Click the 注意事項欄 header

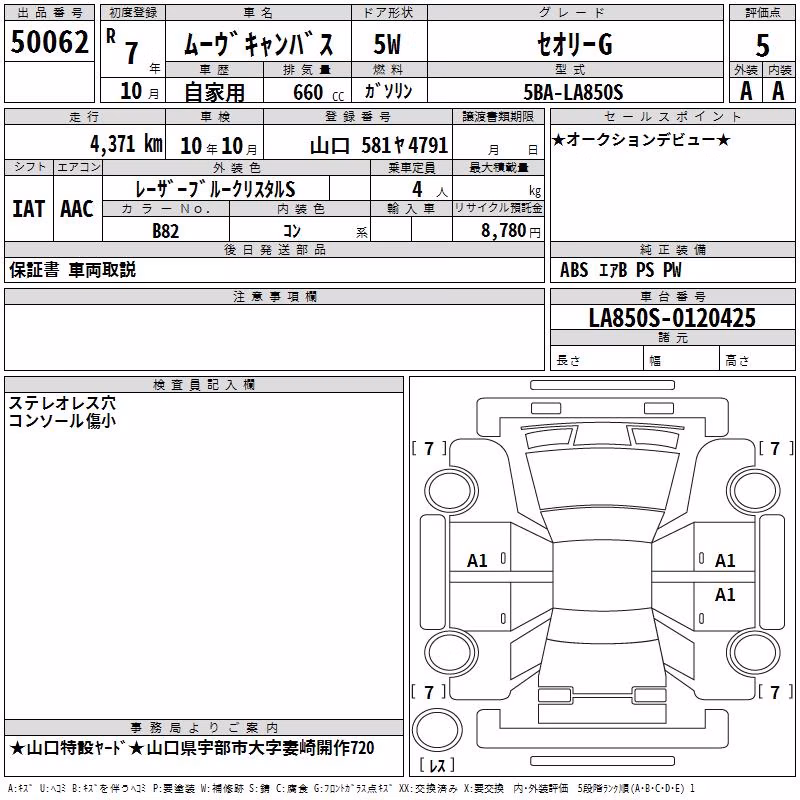pyautogui.click(x=274, y=296)
